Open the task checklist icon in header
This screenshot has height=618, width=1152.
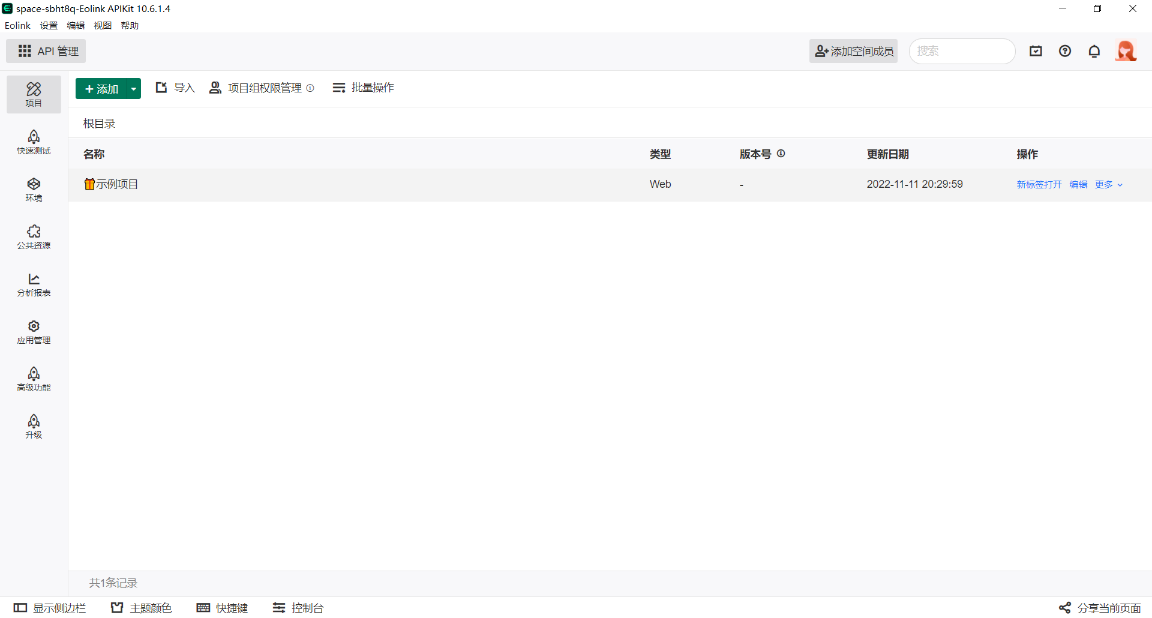click(1035, 51)
